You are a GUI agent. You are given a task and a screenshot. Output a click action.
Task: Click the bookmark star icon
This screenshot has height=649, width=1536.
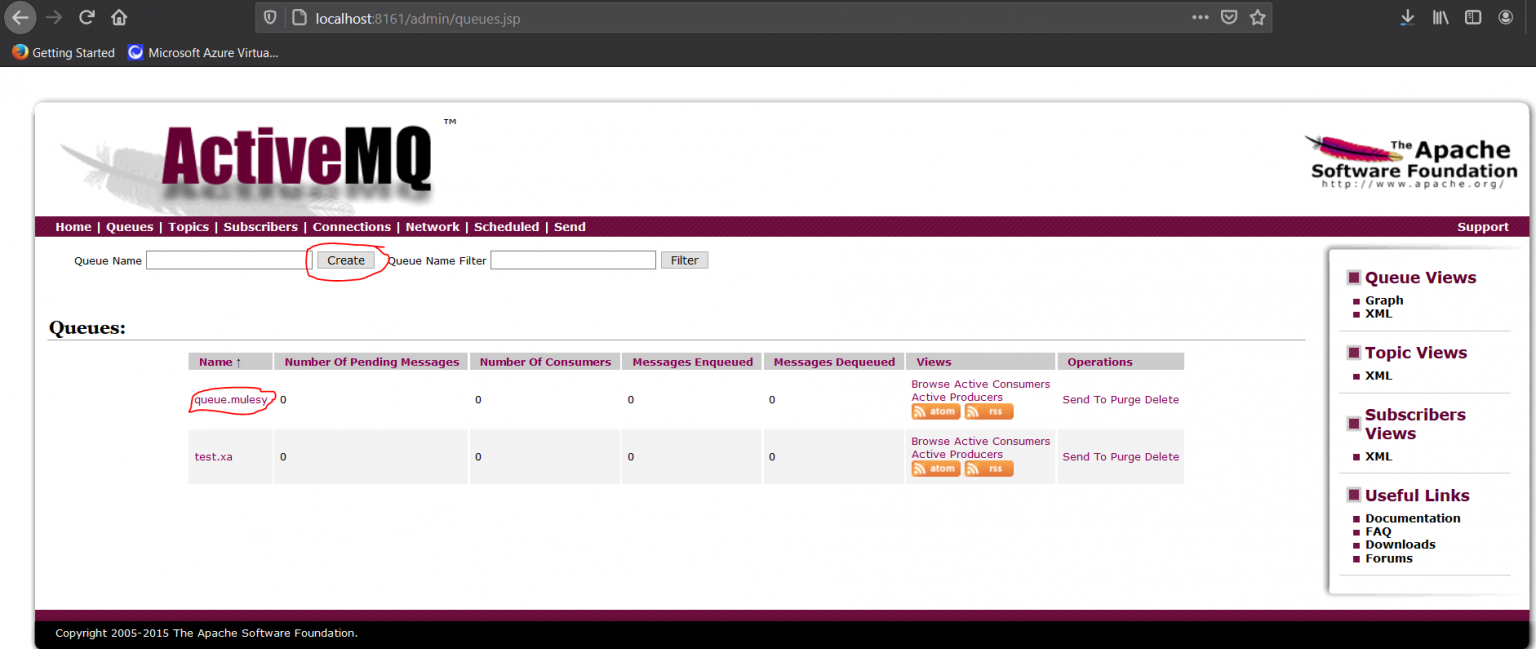click(1257, 17)
